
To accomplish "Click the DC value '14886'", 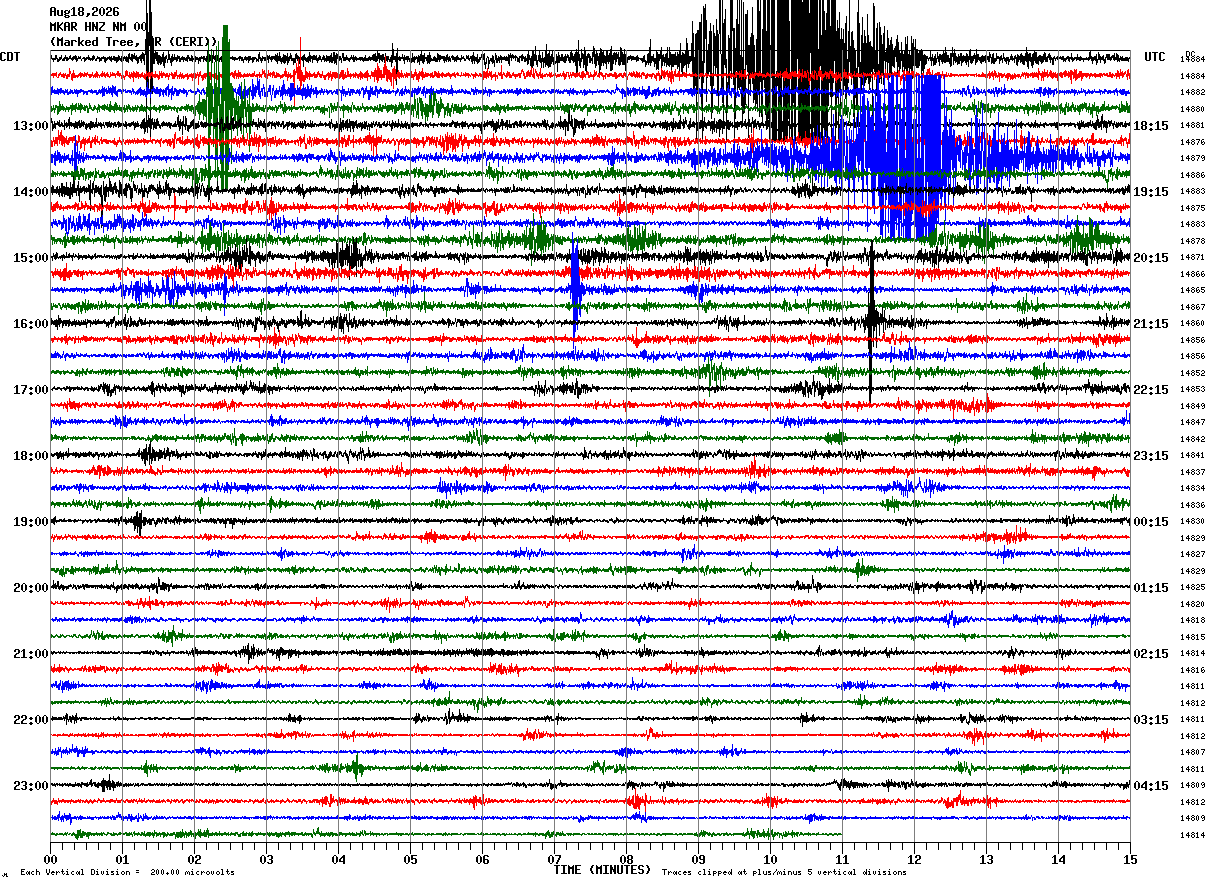I will point(1192,175).
